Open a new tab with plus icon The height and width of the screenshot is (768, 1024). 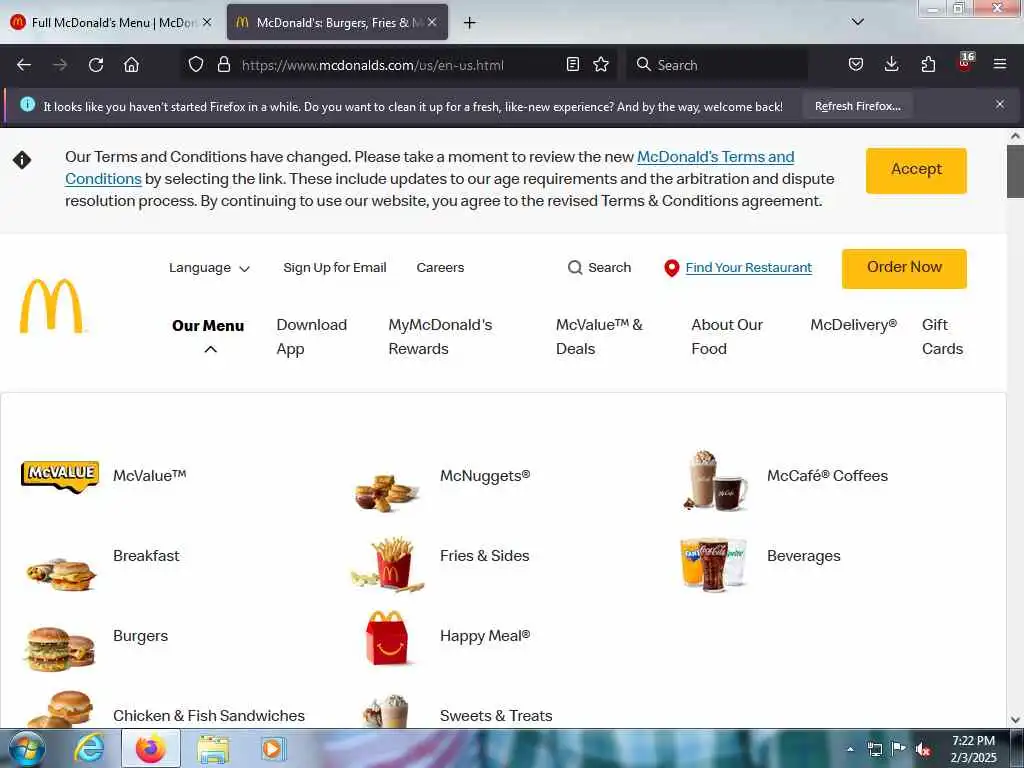point(469,23)
